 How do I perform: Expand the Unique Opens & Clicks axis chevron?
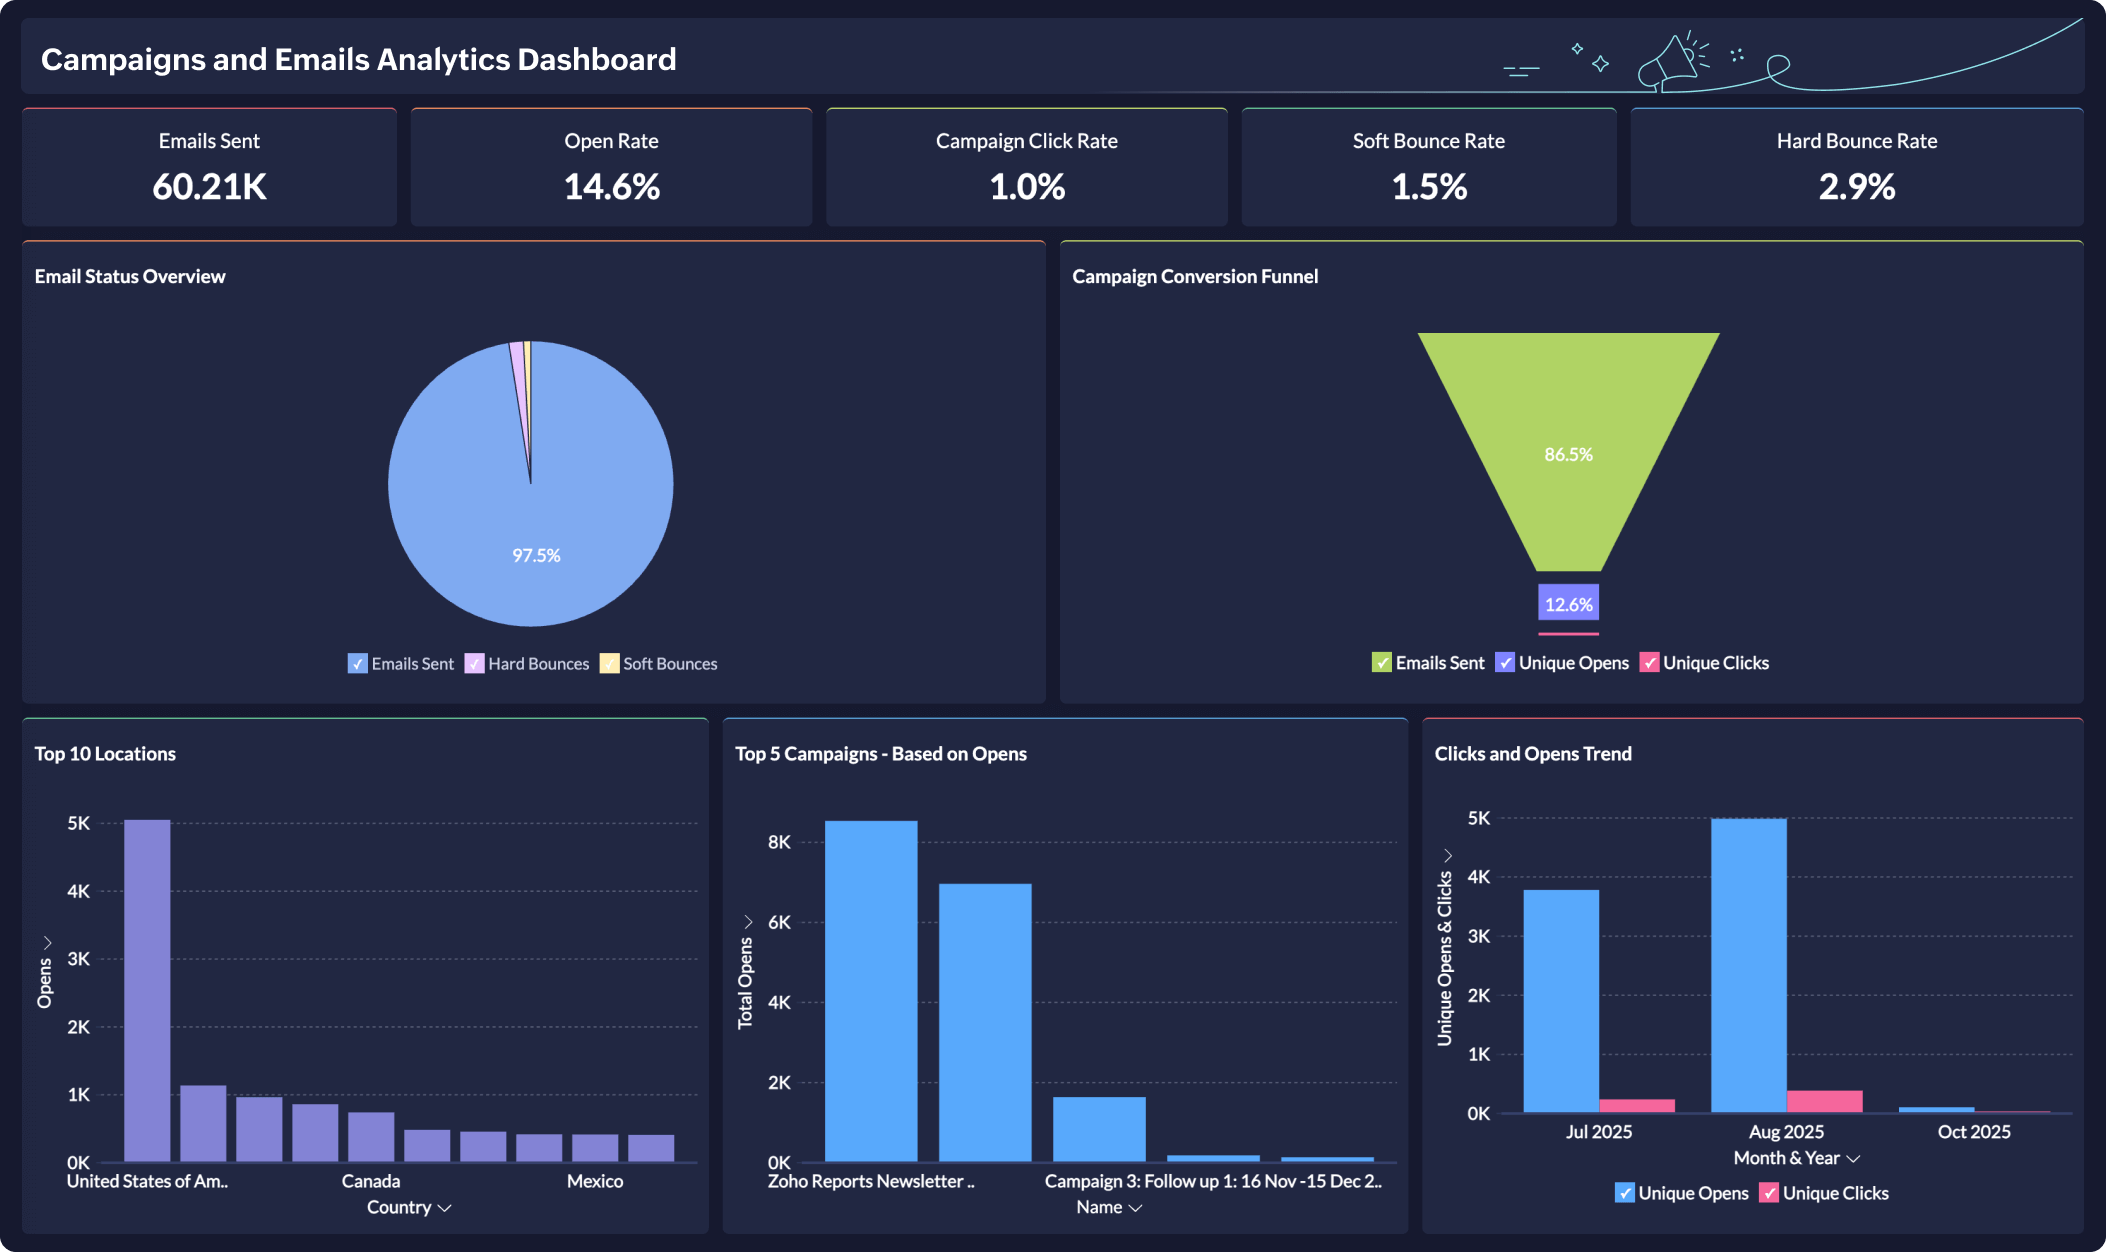1448,855
